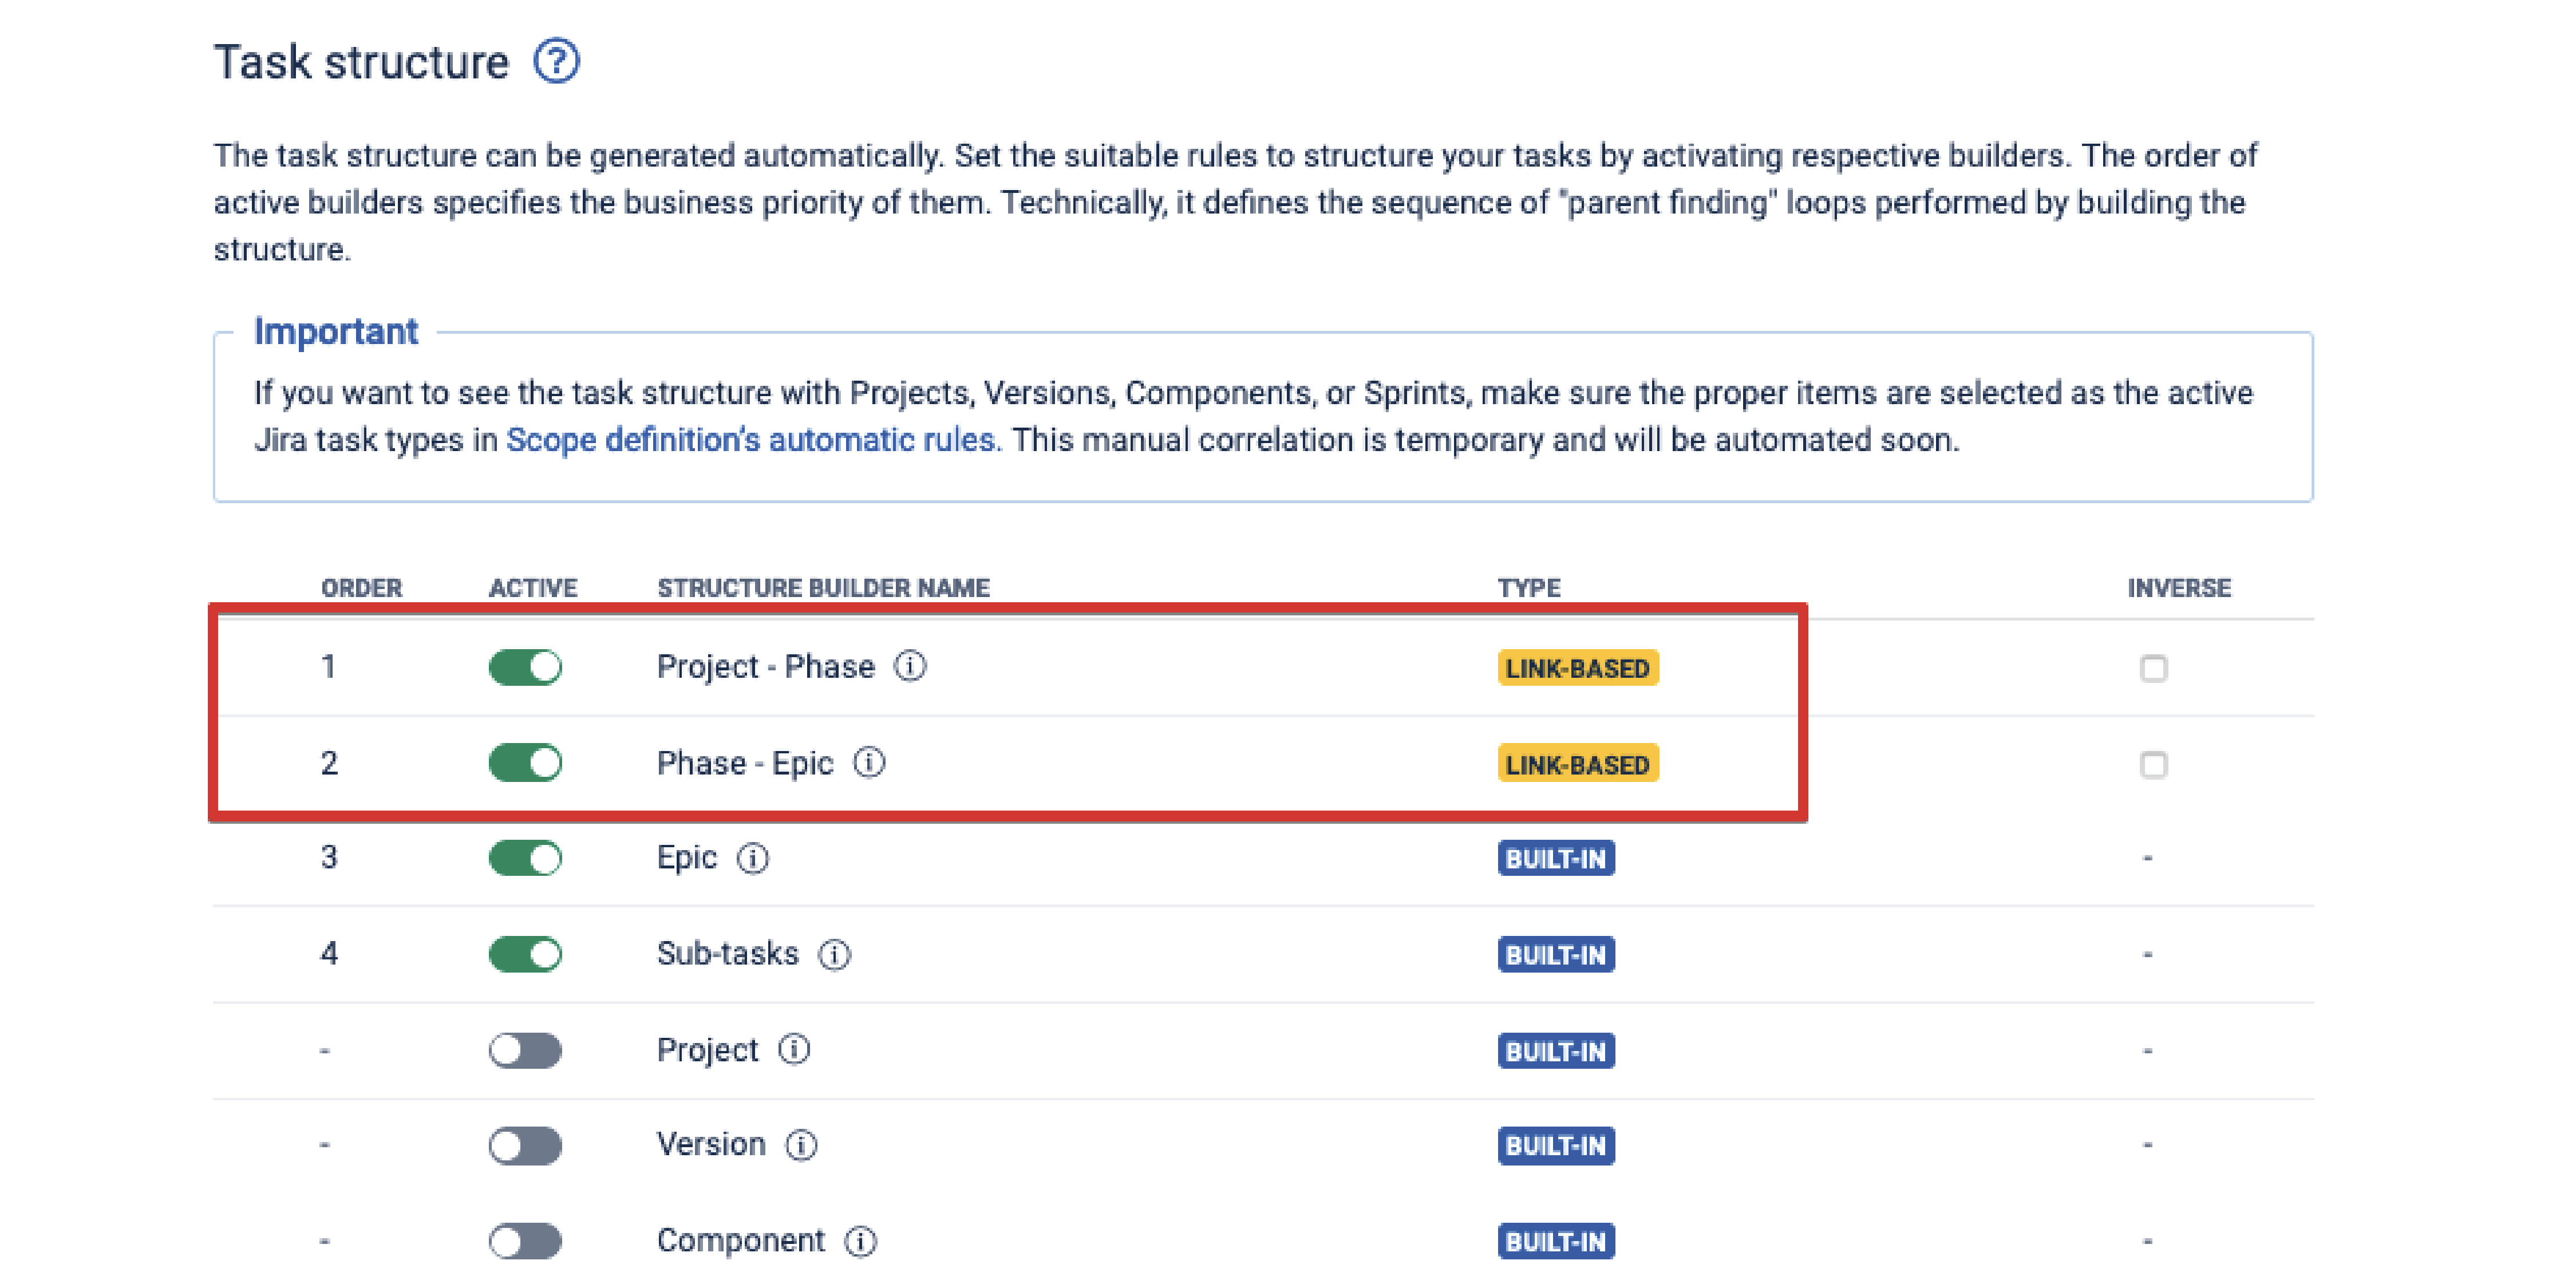
Task: Show info for Project - Phase builder
Action: point(910,666)
